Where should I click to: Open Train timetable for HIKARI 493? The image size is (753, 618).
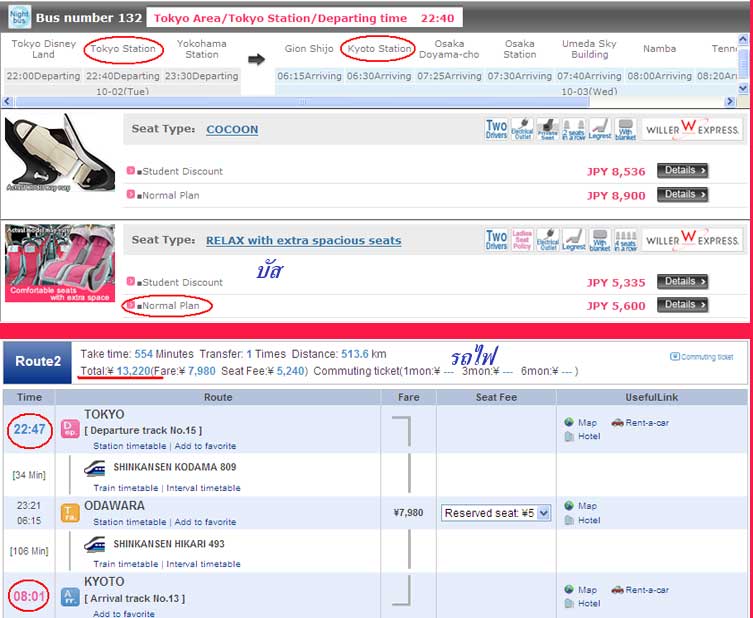126,564
